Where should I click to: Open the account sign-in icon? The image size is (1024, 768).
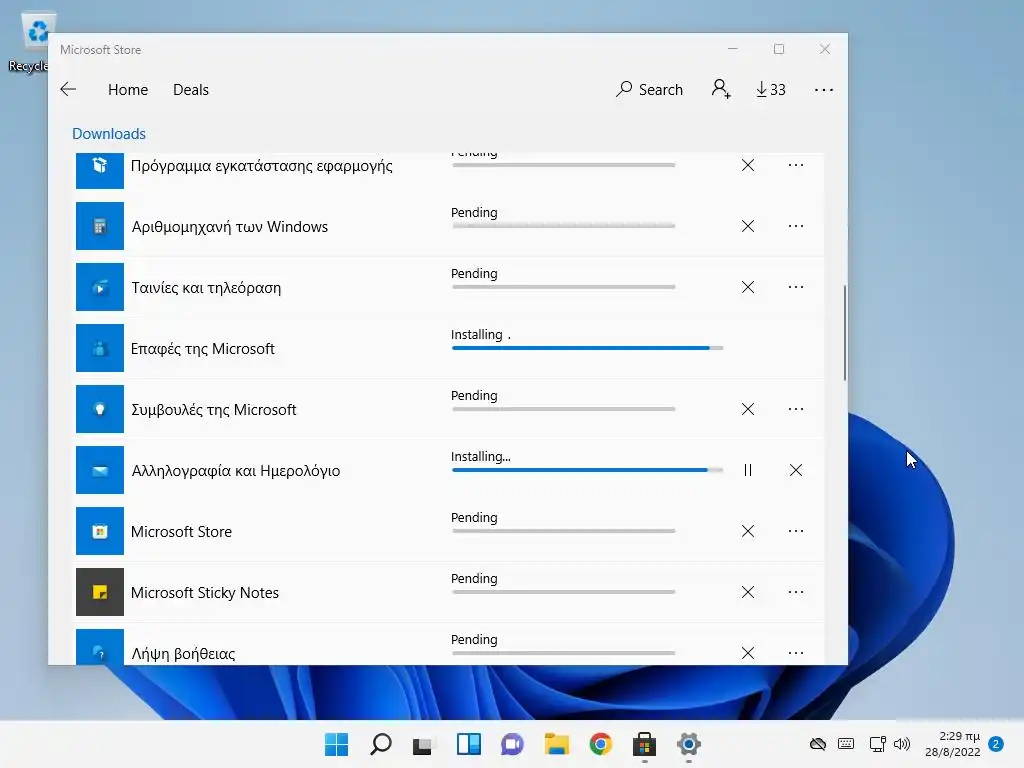[721, 89]
